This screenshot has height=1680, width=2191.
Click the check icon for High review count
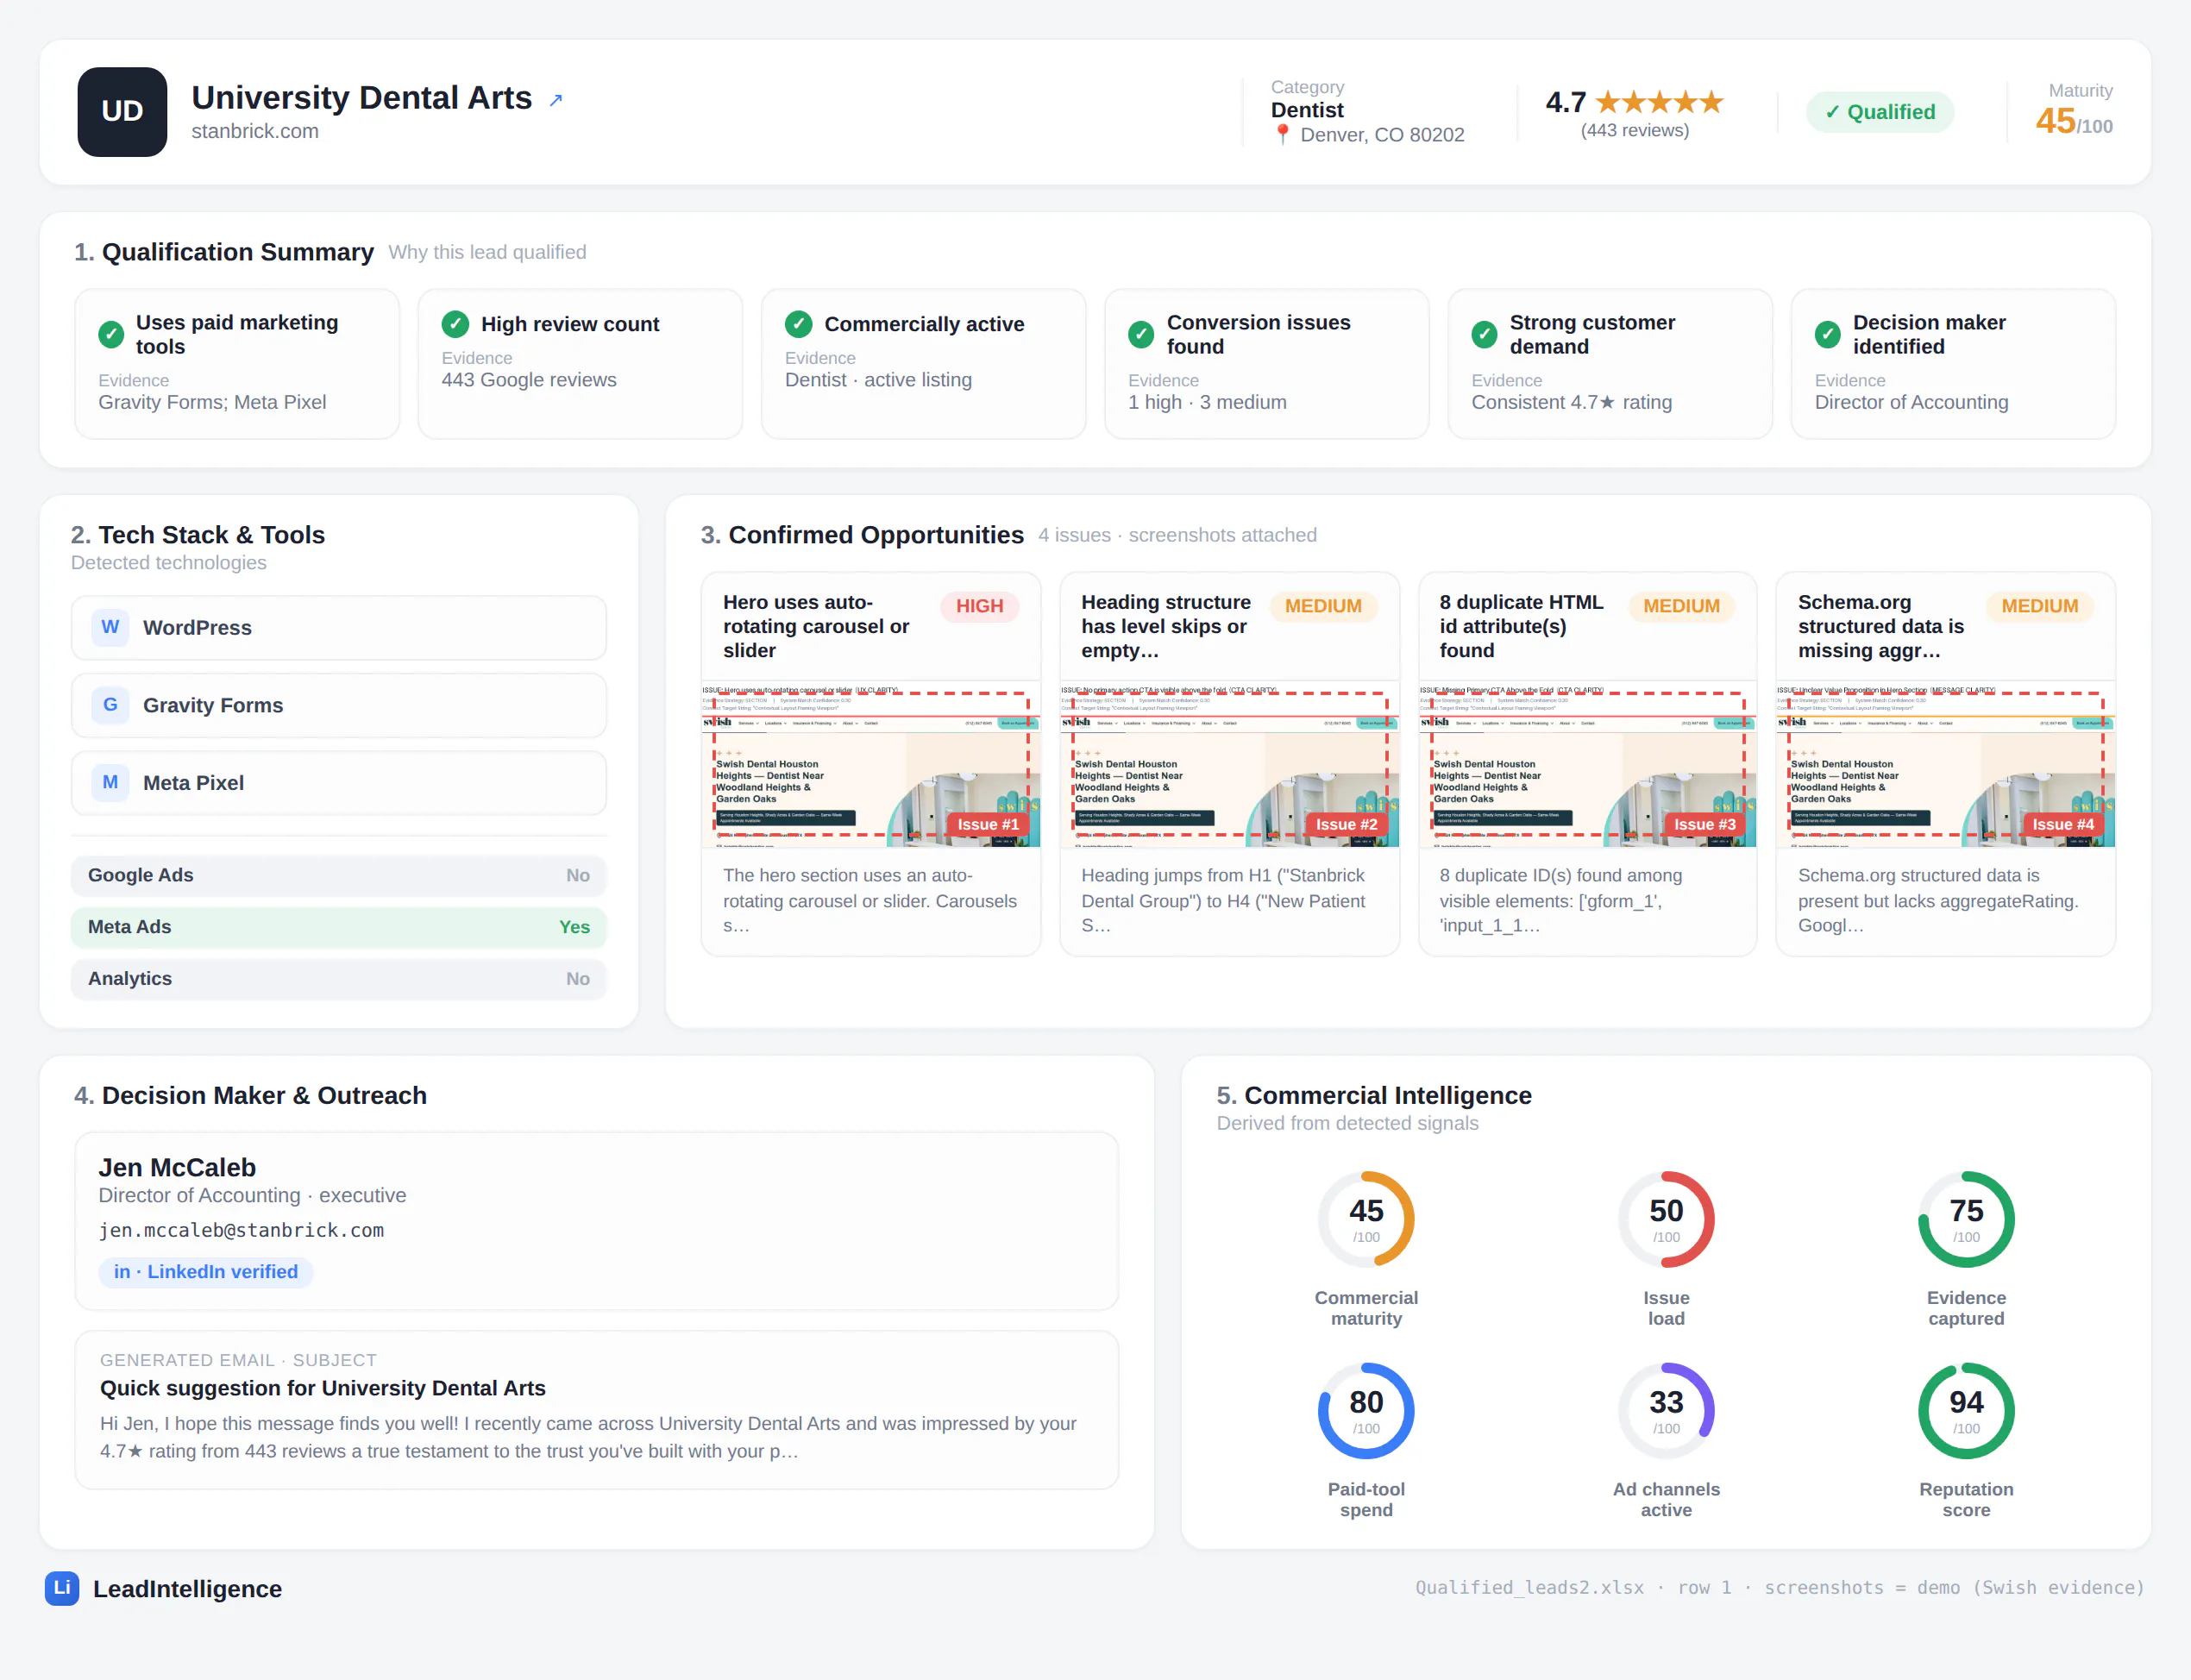(x=455, y=323)
